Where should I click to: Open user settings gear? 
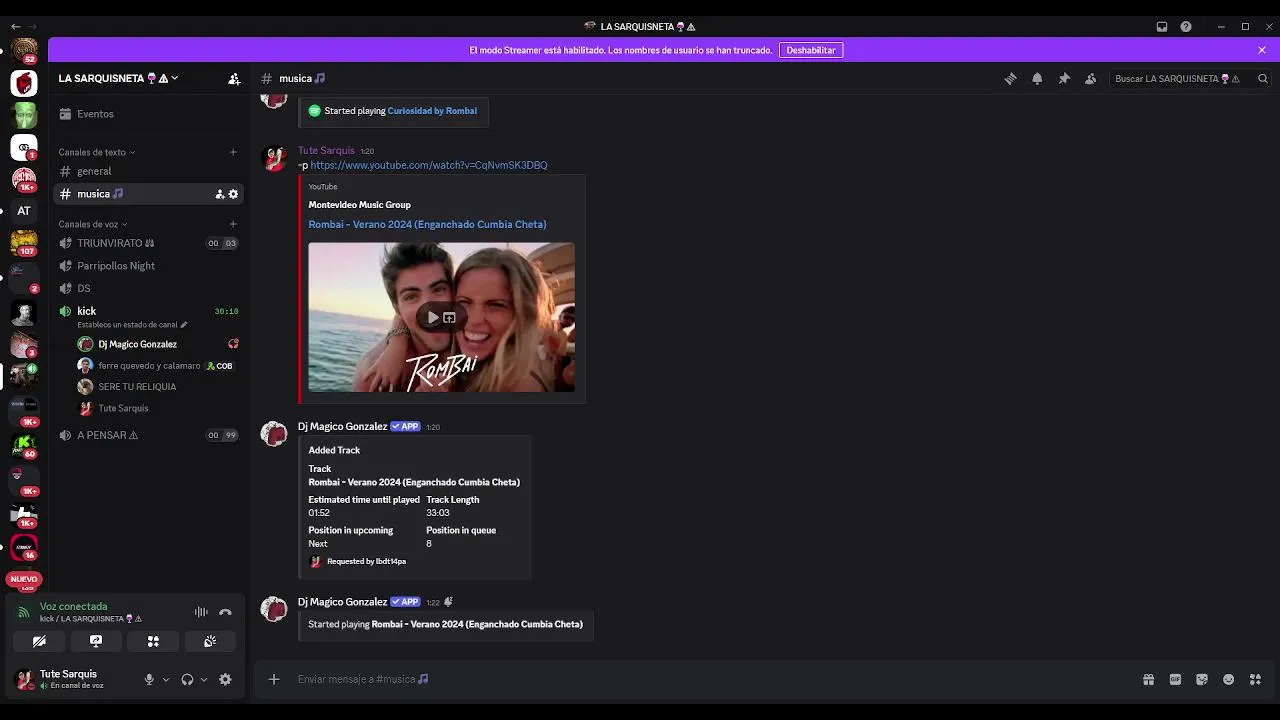tap(225, 679)
